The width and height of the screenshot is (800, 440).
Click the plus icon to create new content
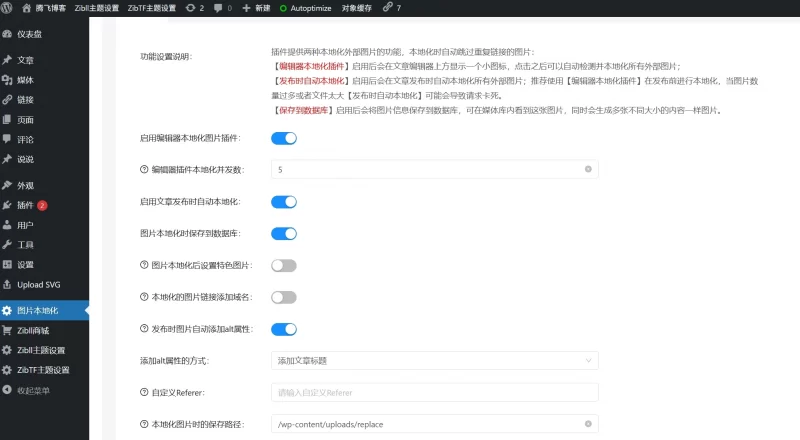pyautogui.click(x=247, y=8)
